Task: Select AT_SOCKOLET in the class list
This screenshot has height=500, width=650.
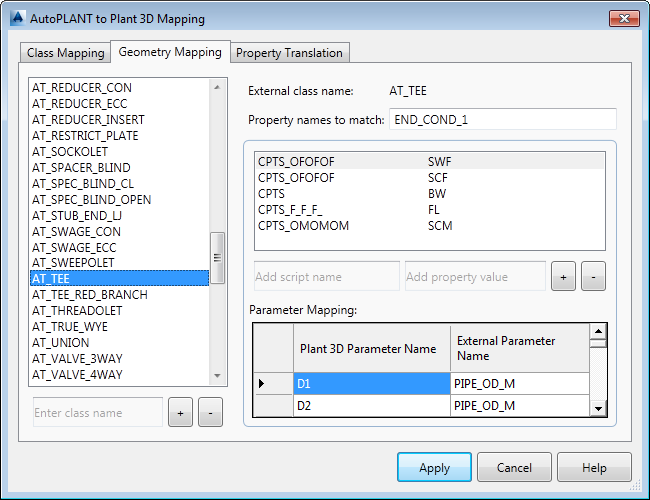Action: (x=119, y=151)
